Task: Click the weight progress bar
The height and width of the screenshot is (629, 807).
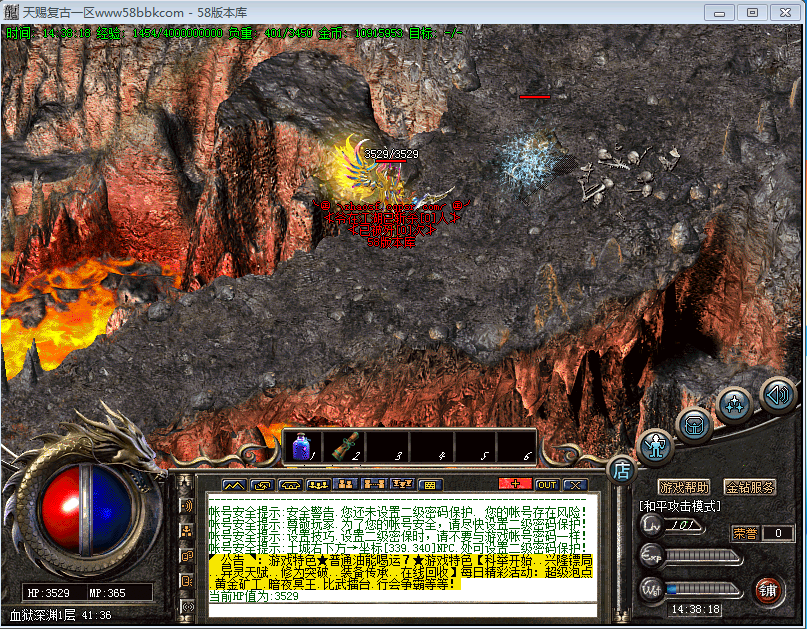Action: 702,588
